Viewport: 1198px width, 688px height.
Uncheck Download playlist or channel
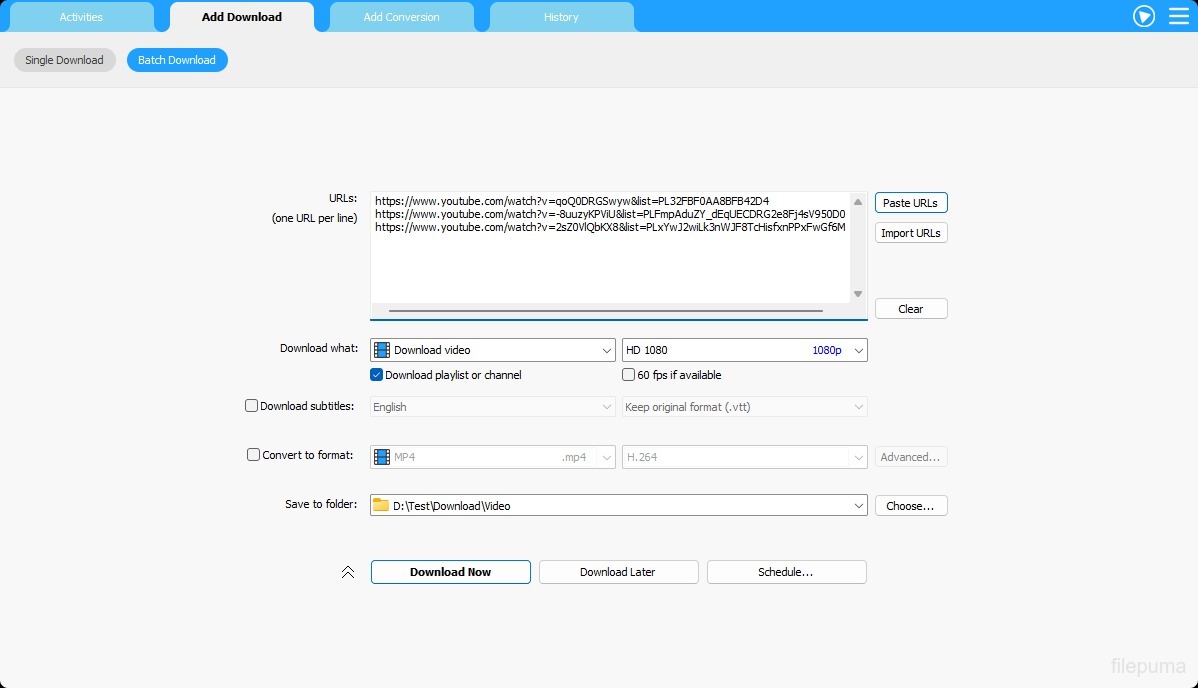(377, 375)
